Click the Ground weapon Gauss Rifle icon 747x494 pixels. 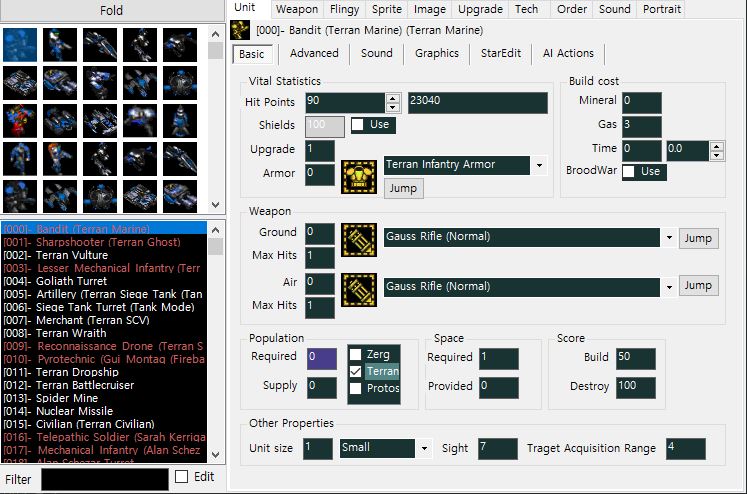(x=359, y=240)
